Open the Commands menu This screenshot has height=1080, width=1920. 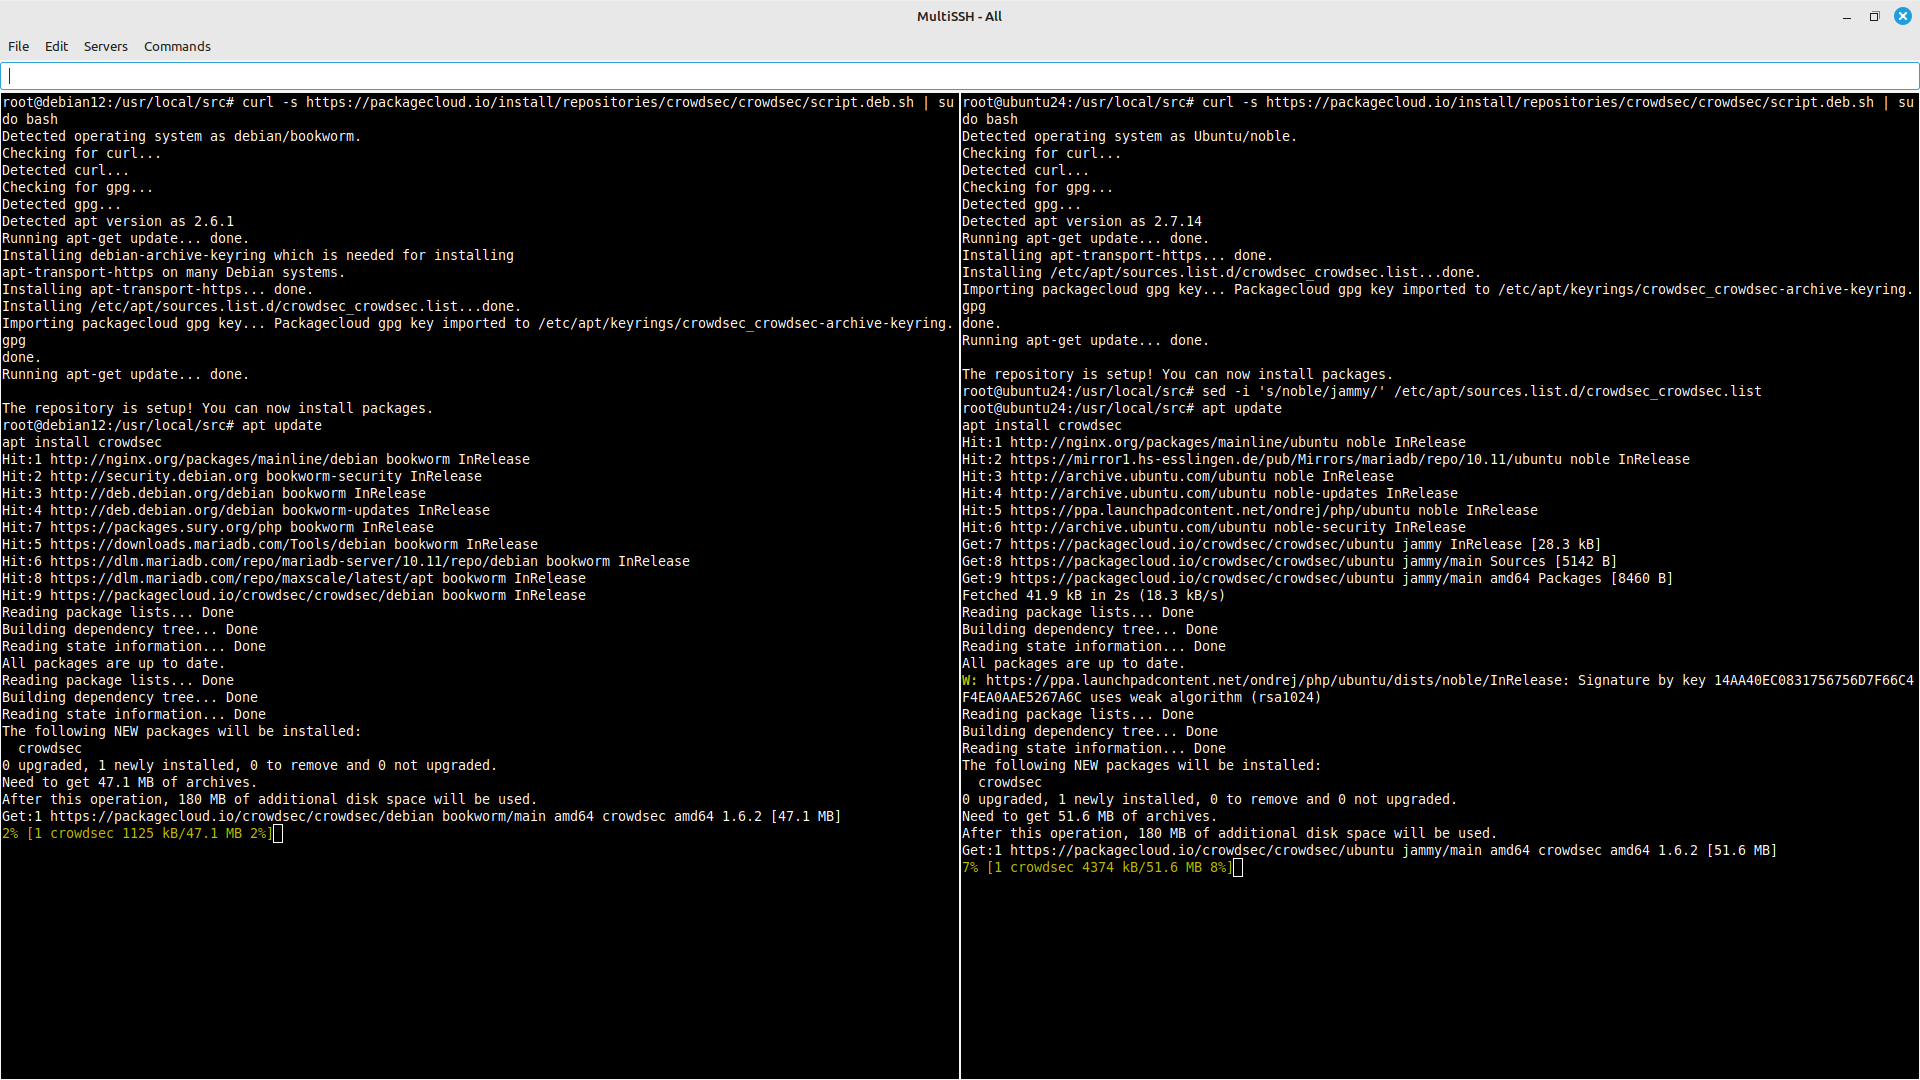coord(177,46)
